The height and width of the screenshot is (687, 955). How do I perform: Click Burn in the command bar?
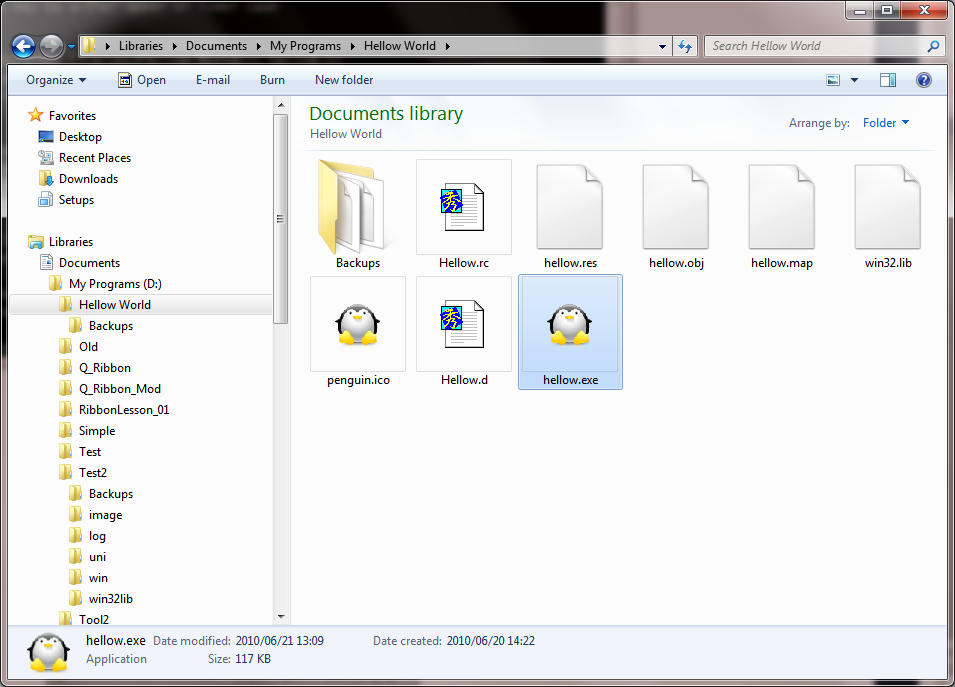(x=272, y=80)
